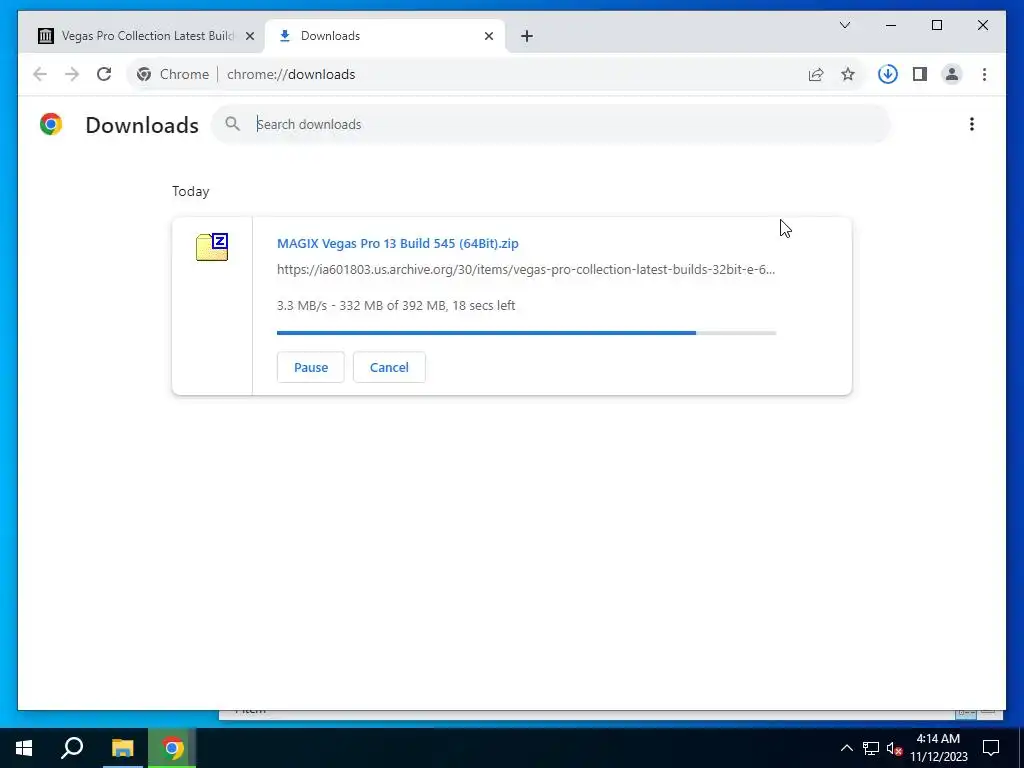
Task: Click the archive.org source URL
Action: click(526, 270)
